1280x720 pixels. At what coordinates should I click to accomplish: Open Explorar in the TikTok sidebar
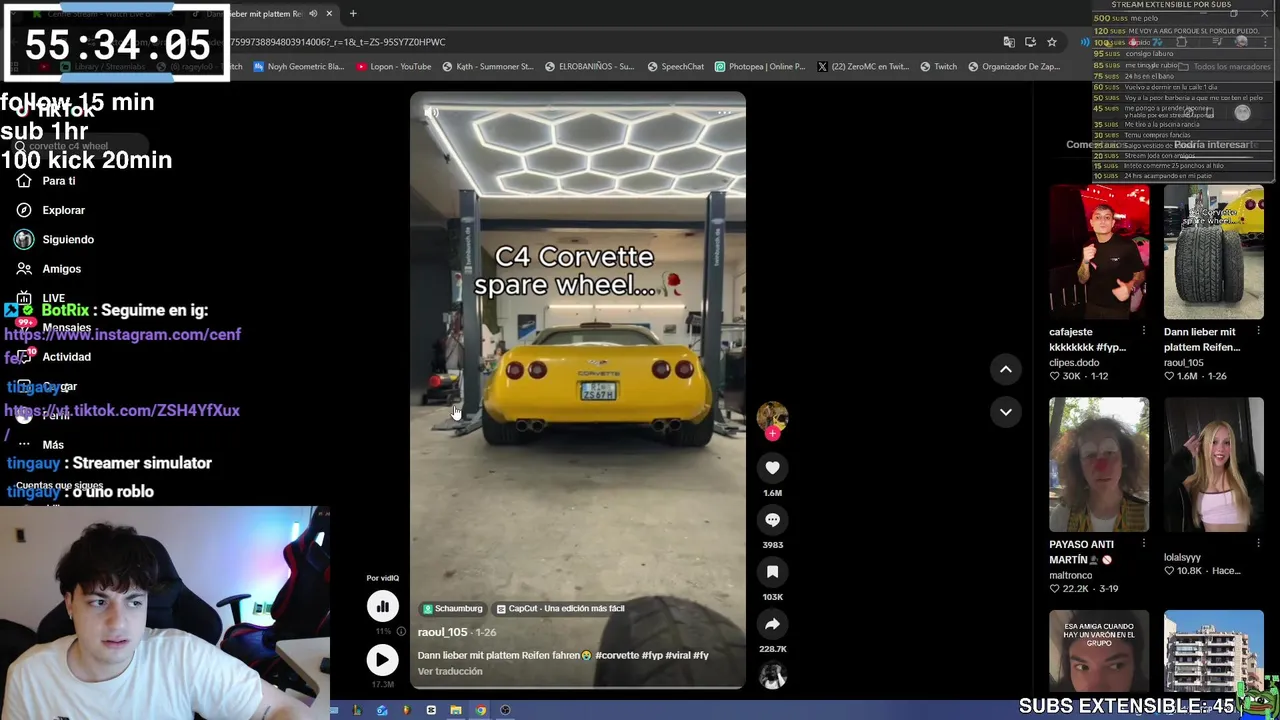tap(51, 210)
